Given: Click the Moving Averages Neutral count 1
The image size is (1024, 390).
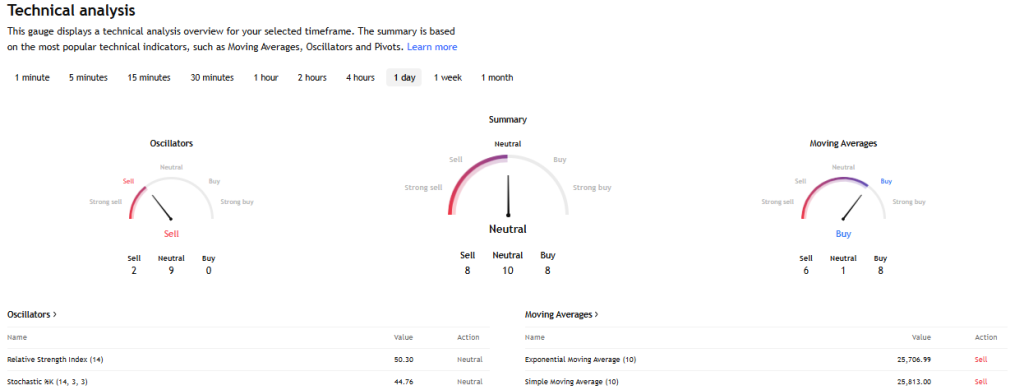Looking at the screenshot, I should pyautogui.click(x=843, y=270).
